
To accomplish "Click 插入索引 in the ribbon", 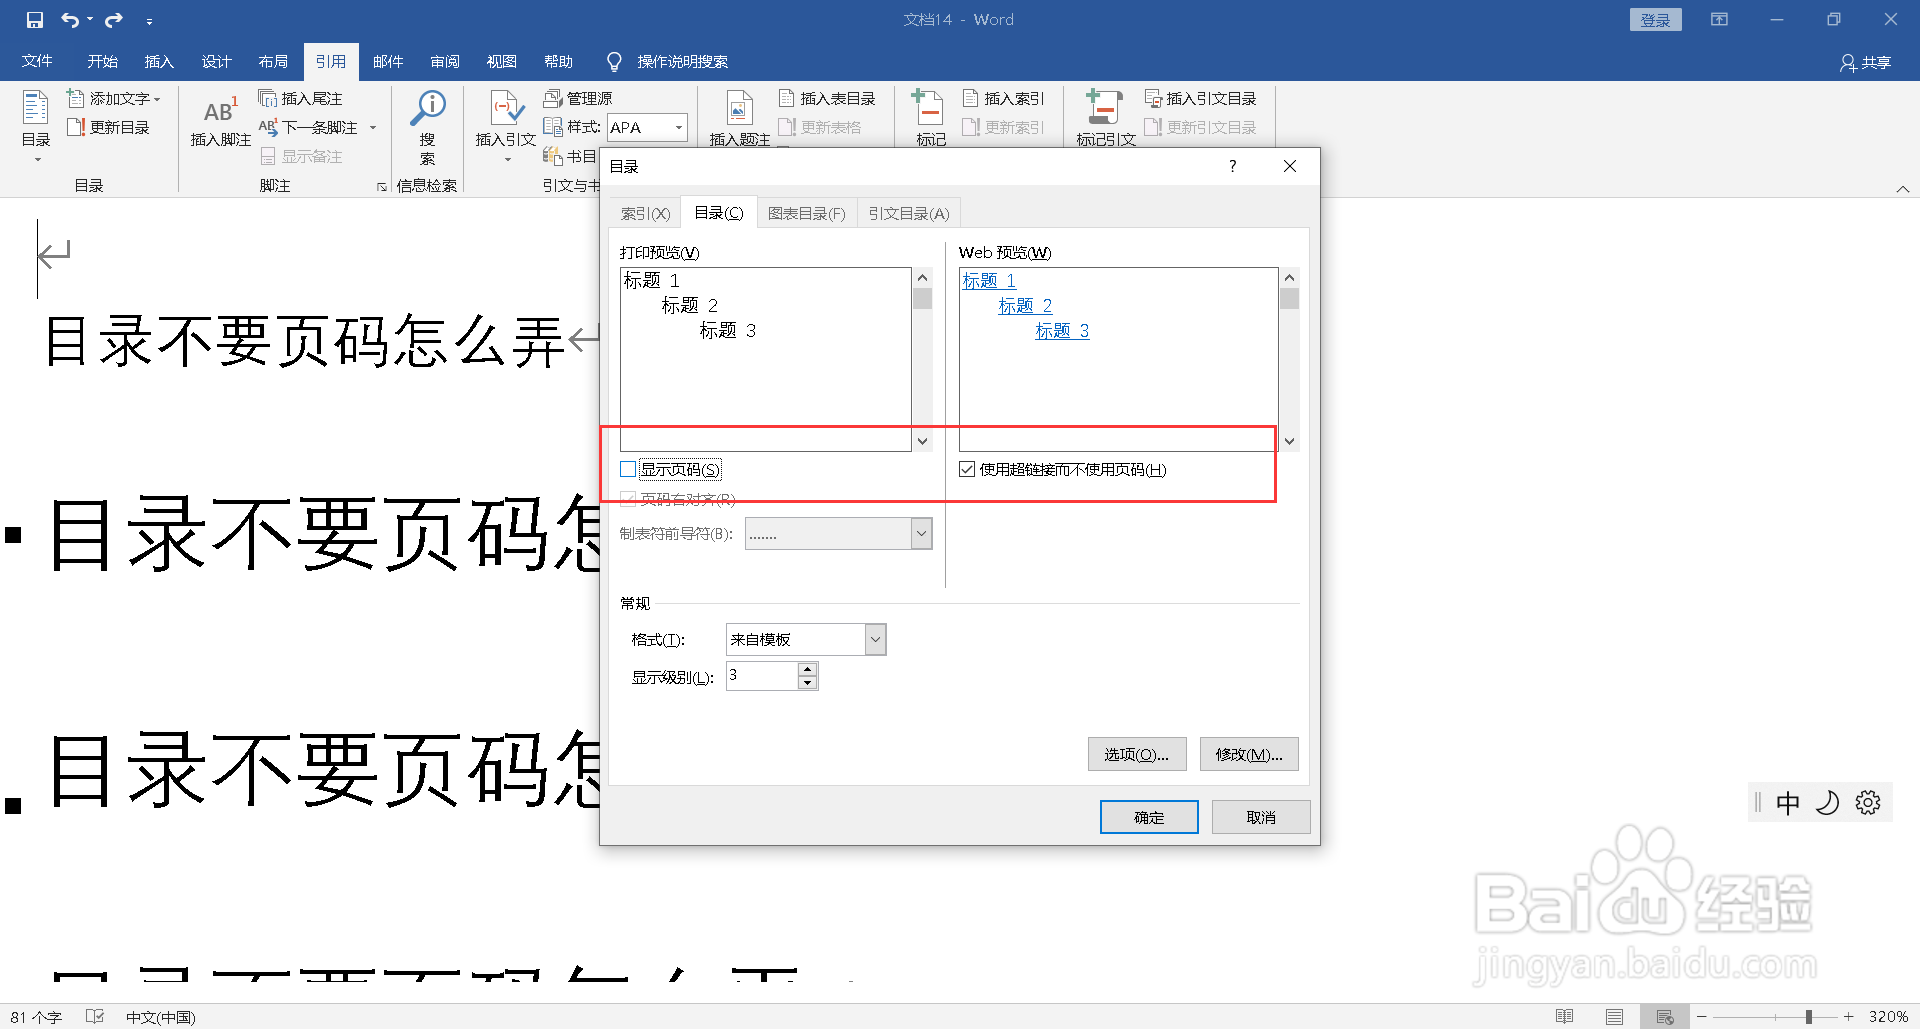I will 1003,98.
